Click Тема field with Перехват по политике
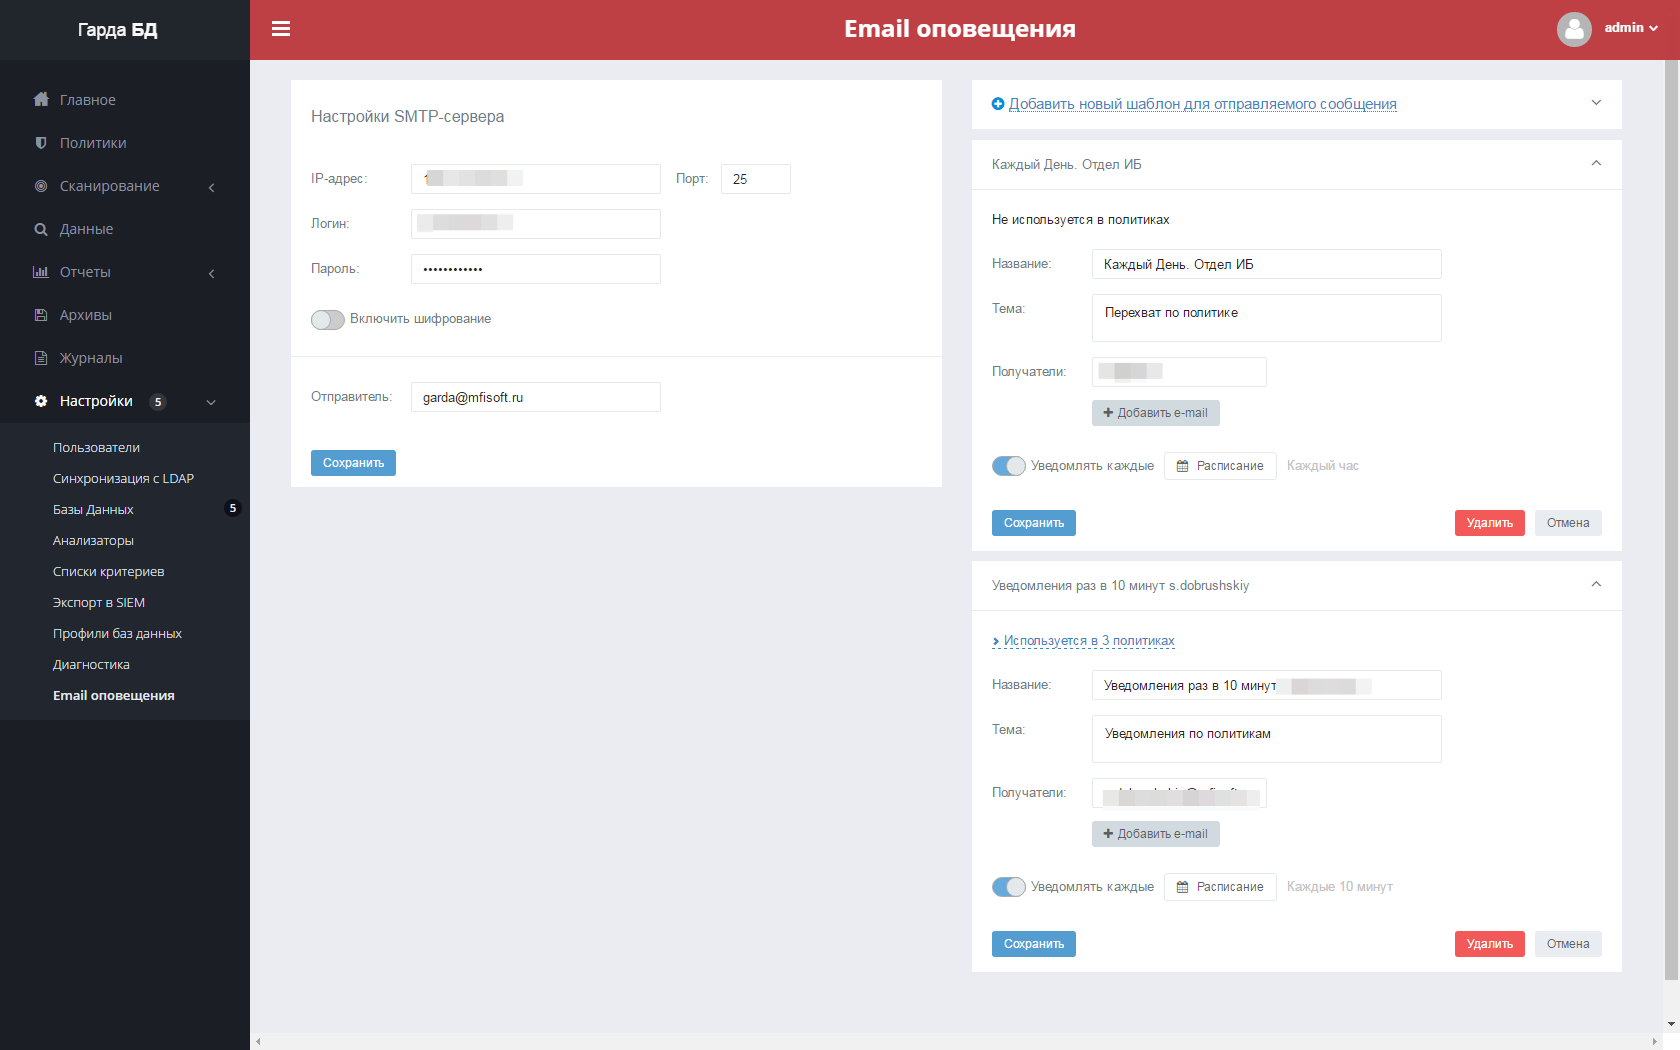The width and height of the screenshot is (1680, 1050). click(x=1266, y=318)
